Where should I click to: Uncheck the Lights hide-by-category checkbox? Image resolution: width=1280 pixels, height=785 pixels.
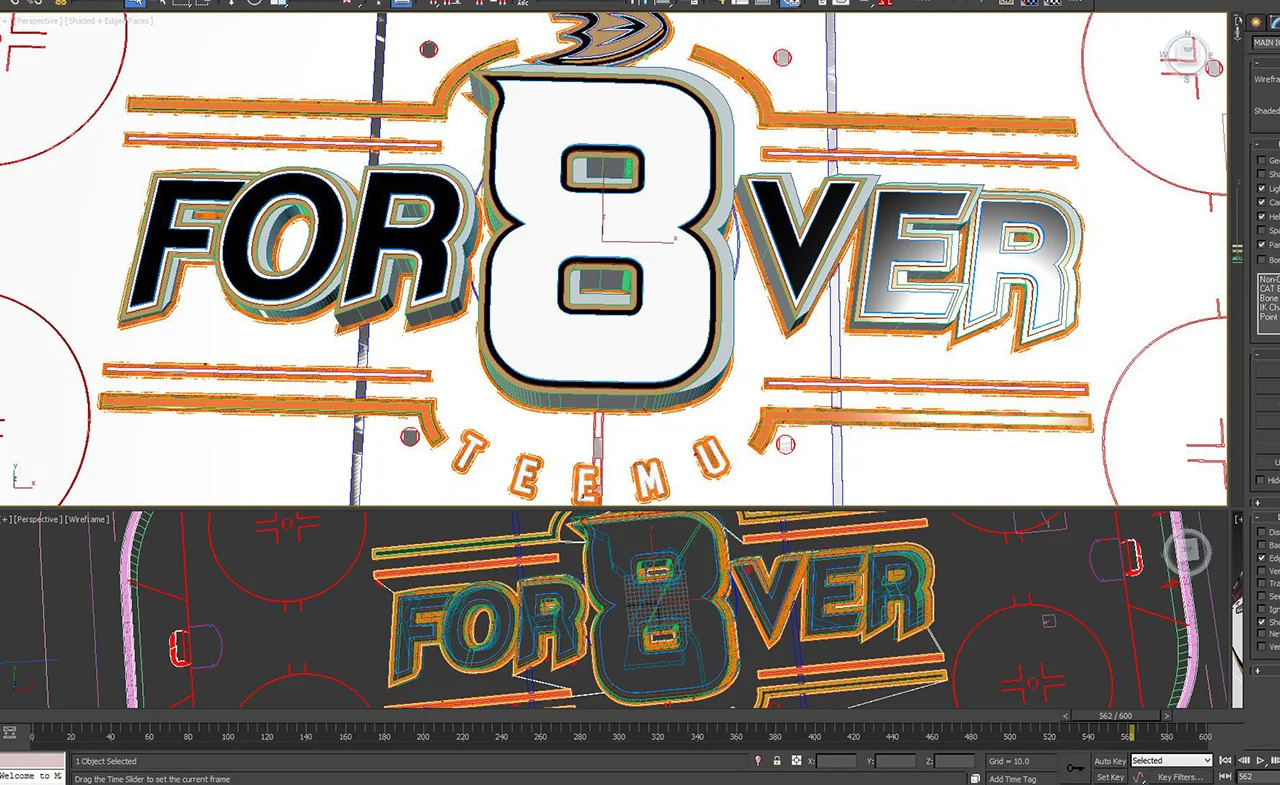[x=1260, y=188]
